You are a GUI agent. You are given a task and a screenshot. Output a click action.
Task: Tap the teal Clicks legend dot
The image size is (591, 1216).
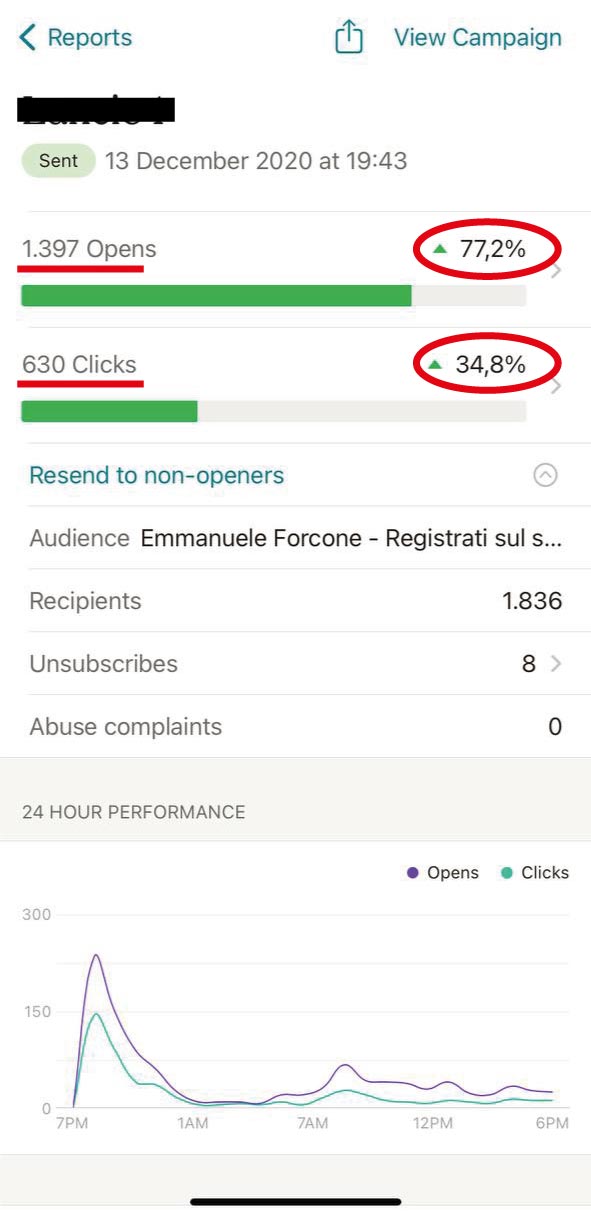coord(507,873)
